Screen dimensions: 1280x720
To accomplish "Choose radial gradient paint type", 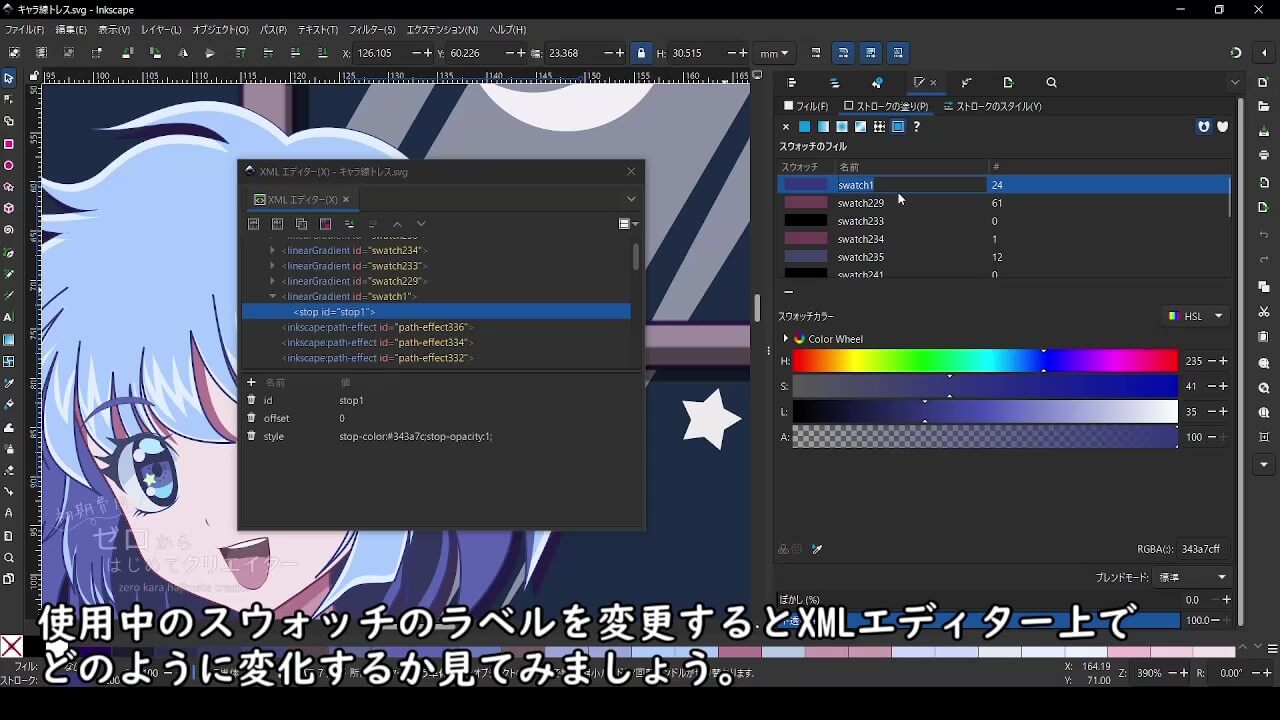I will (x=842, y=127).
